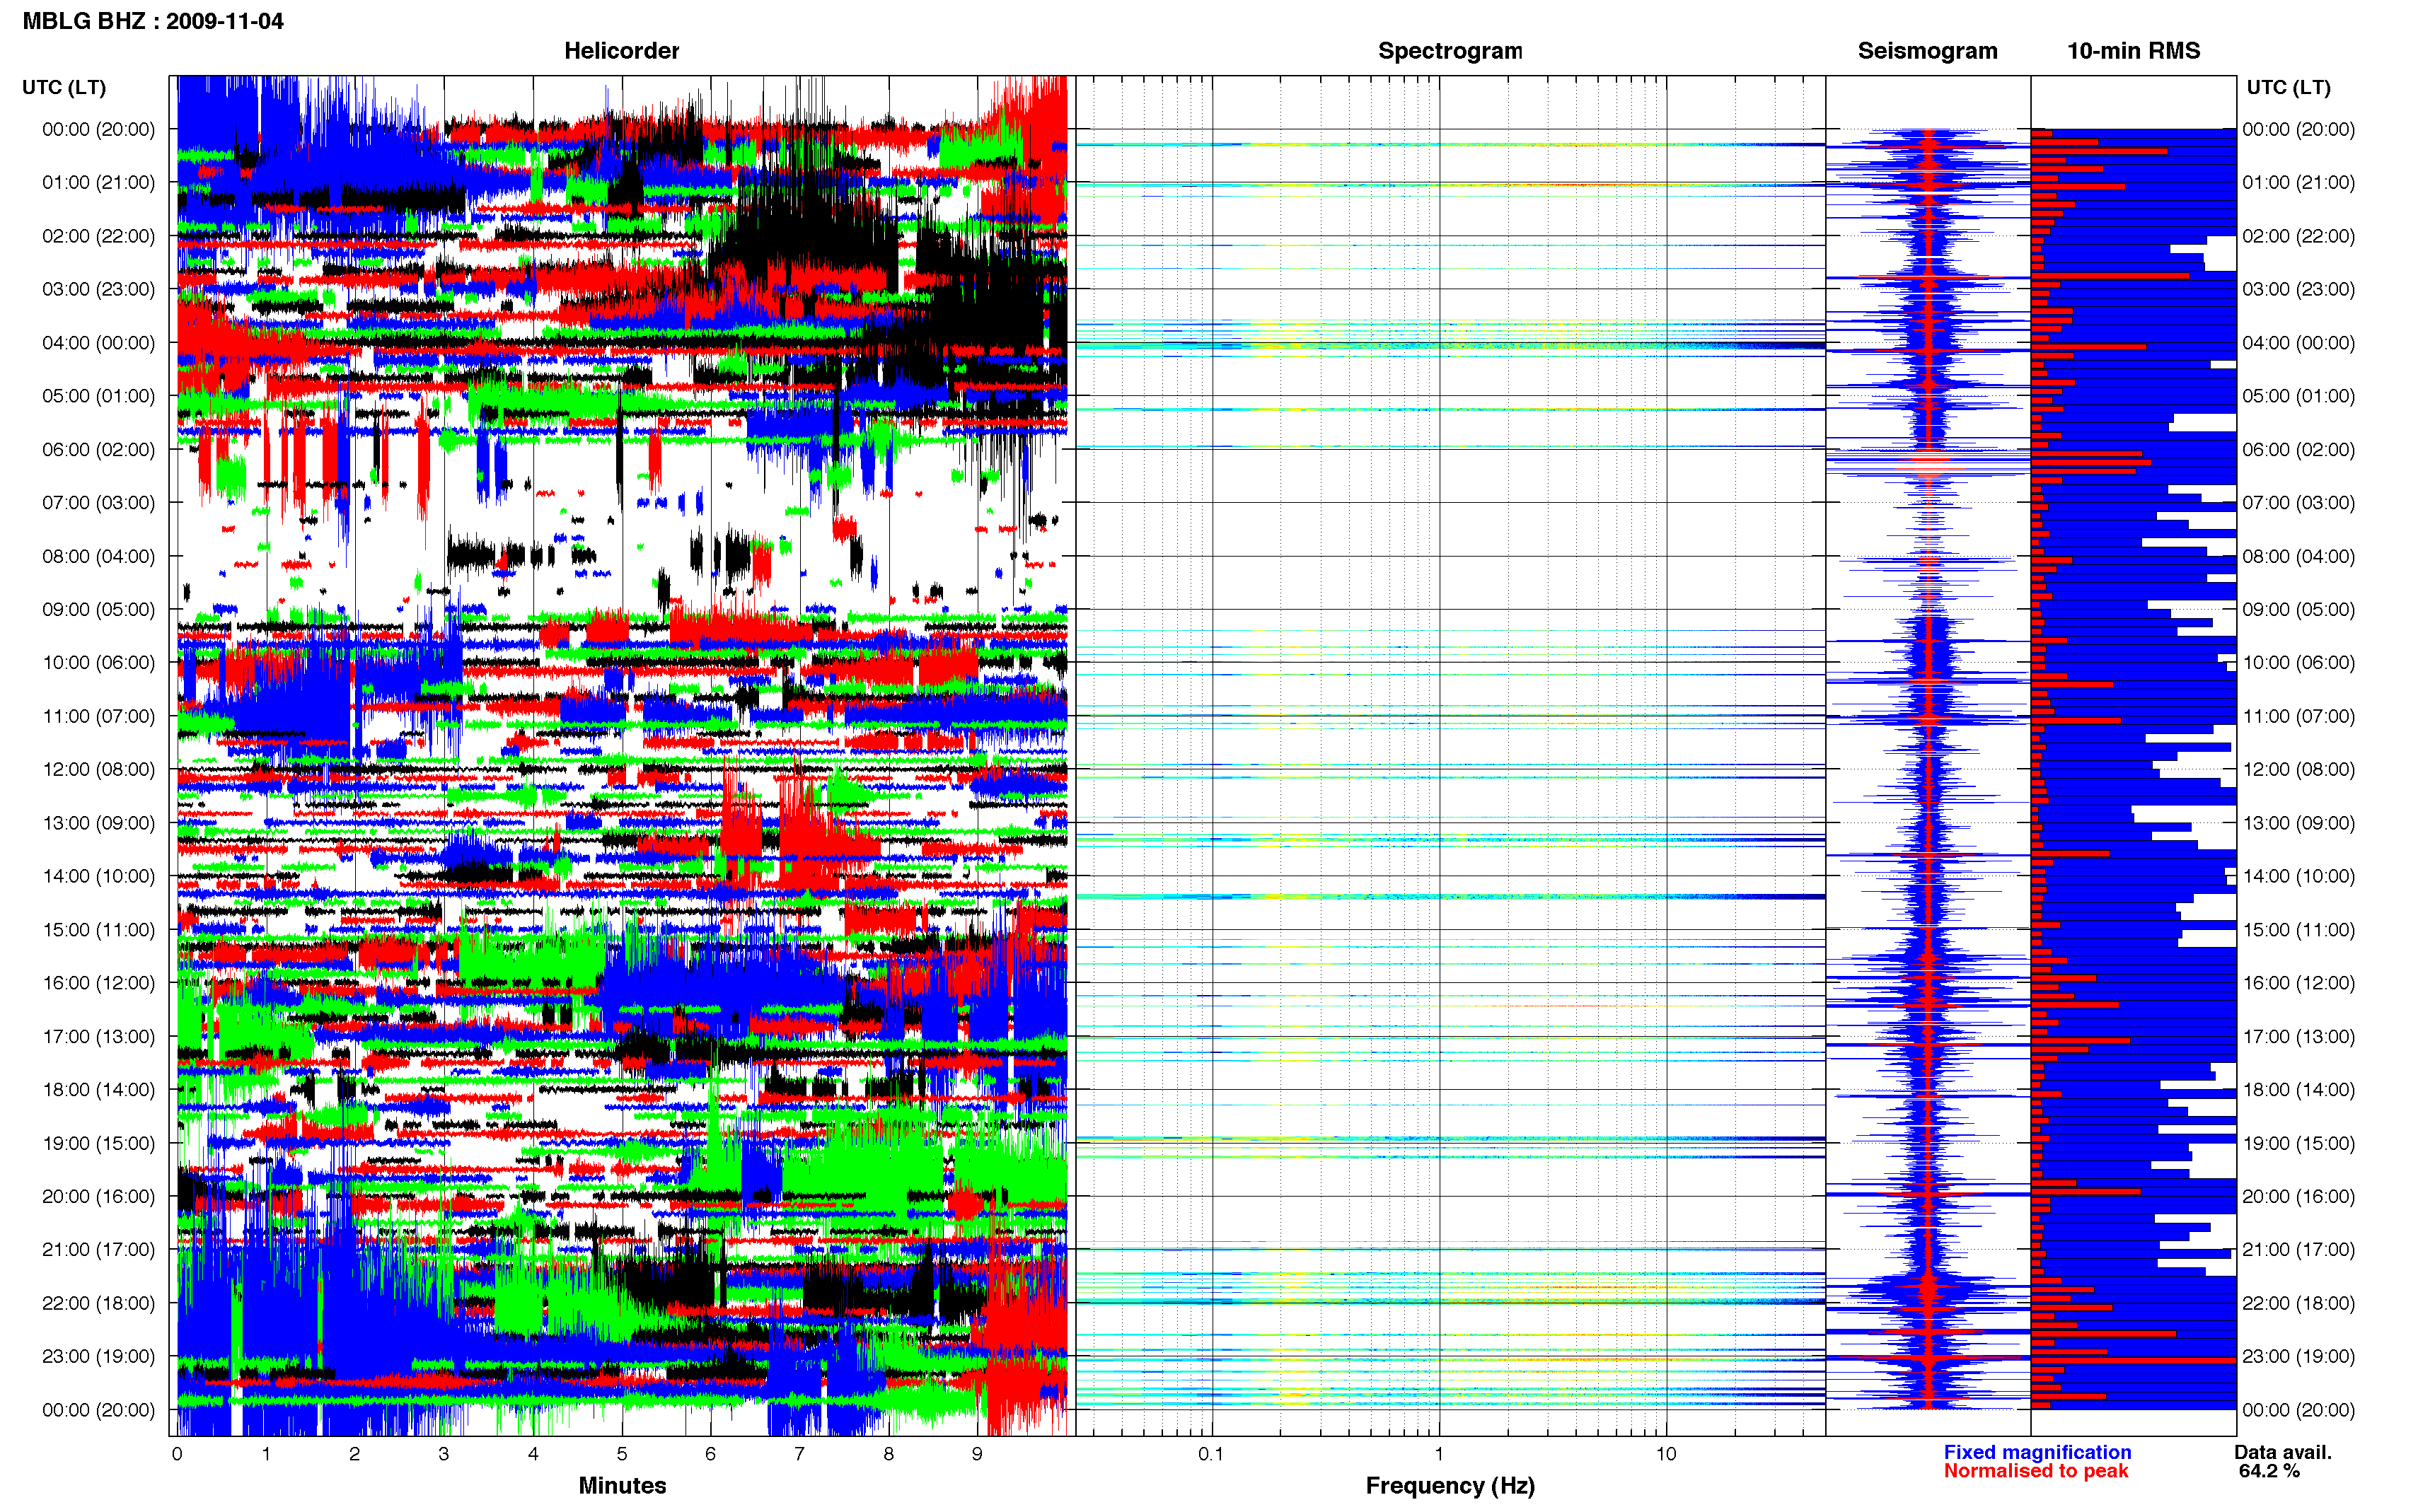Click the 'Data avail.' label
2418x1512 pixels.
coord(2283,1452)
